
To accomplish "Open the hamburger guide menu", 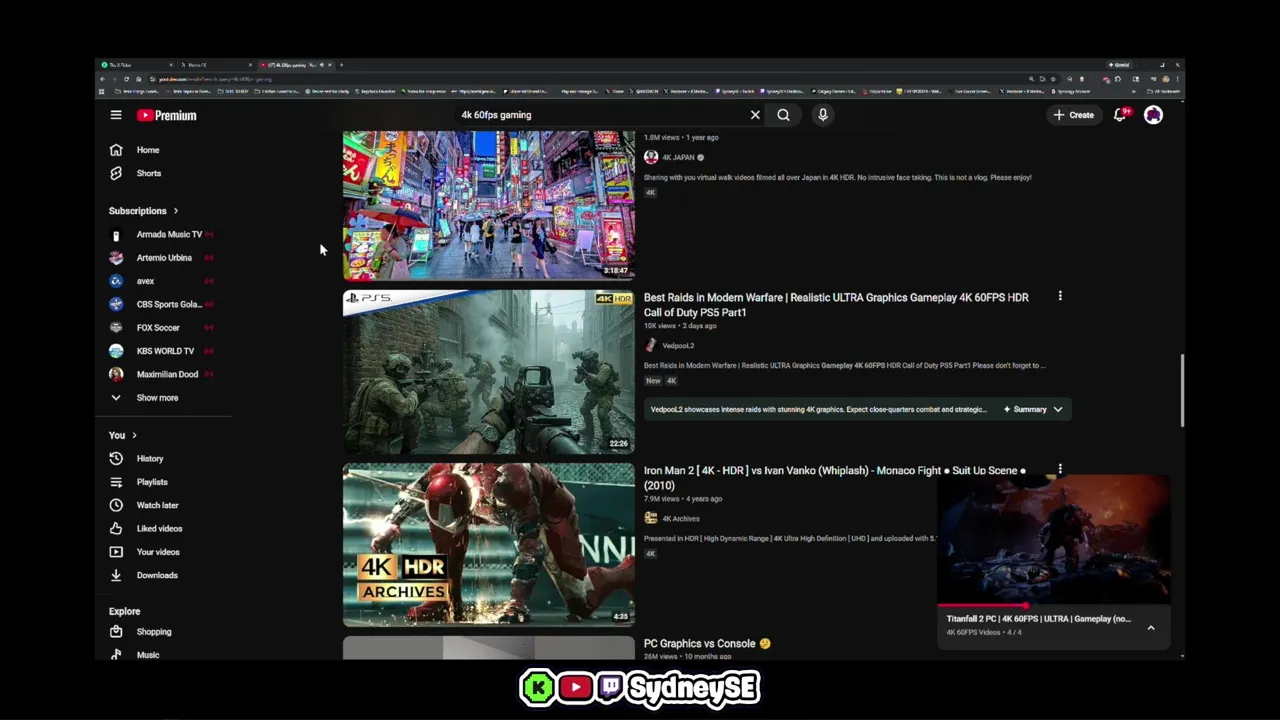I will [116, 115].
